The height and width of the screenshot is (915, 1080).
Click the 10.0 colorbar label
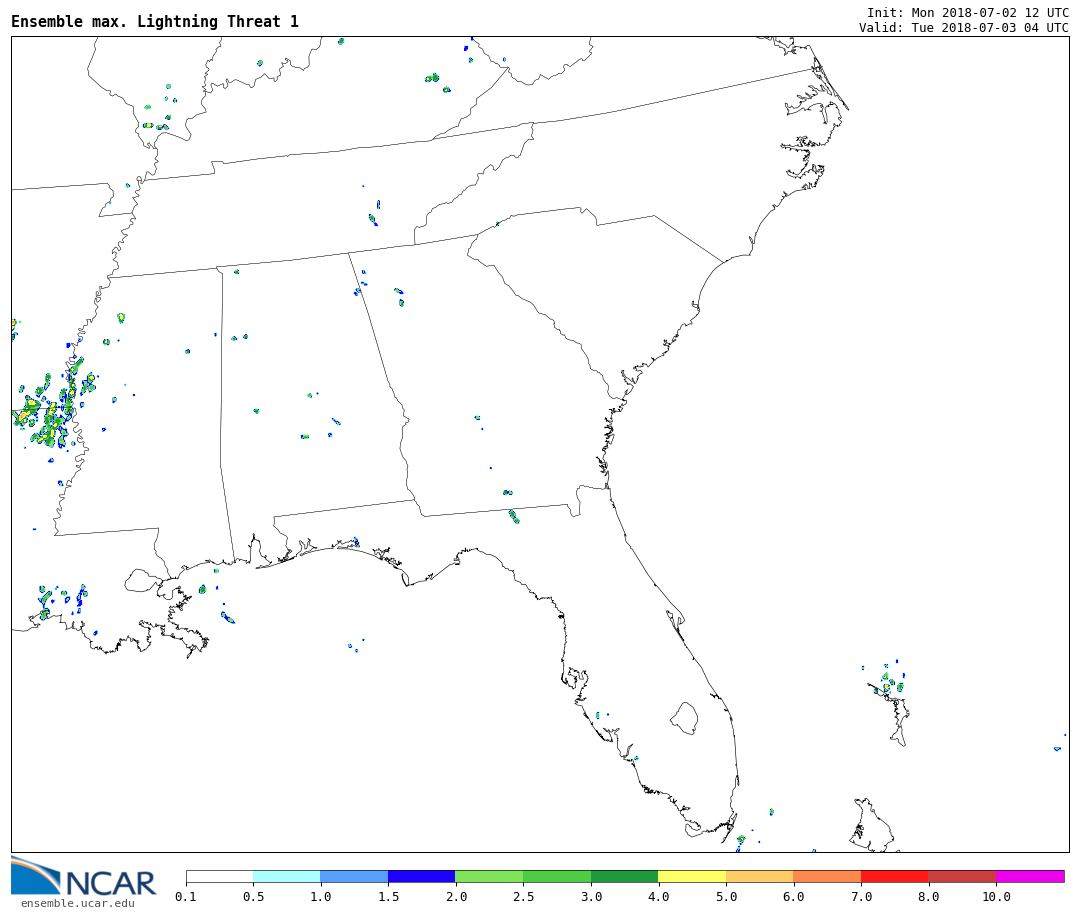(x=996, y=896)
